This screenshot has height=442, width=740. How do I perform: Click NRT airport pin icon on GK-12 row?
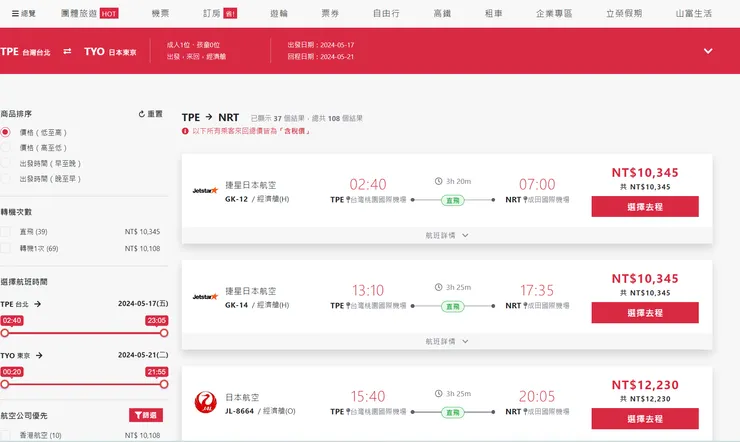pyautogui.click(x=525, y=200)
